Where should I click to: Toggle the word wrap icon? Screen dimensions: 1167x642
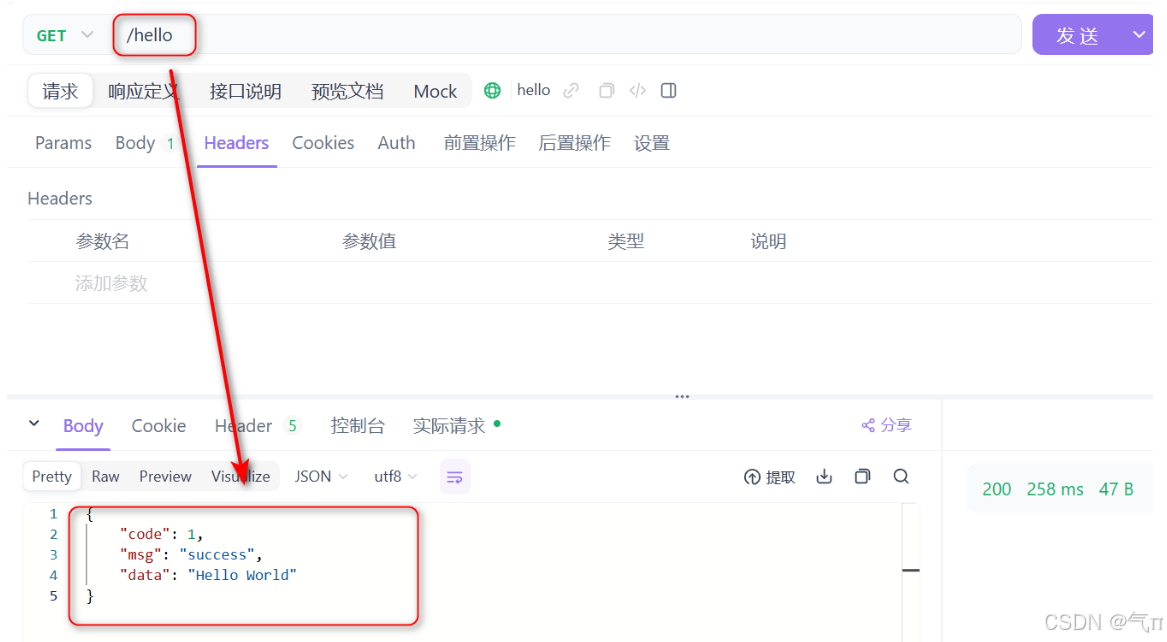click(455, 477)
